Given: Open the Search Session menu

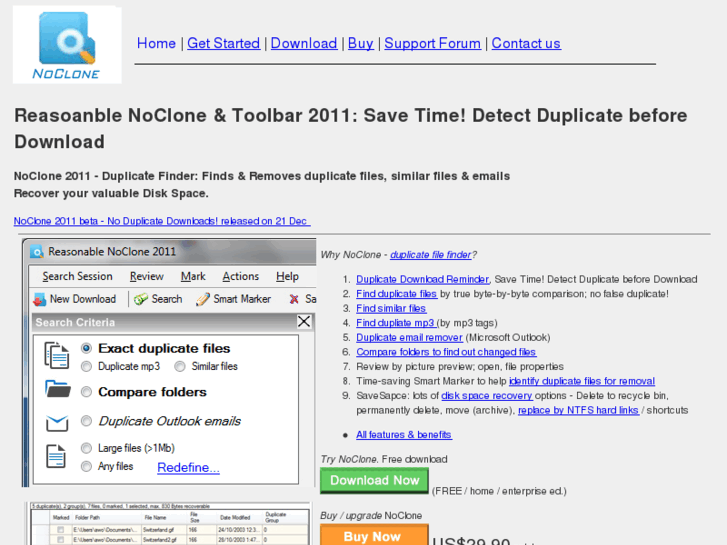Looking at the screenshot, I should [77, 276].
